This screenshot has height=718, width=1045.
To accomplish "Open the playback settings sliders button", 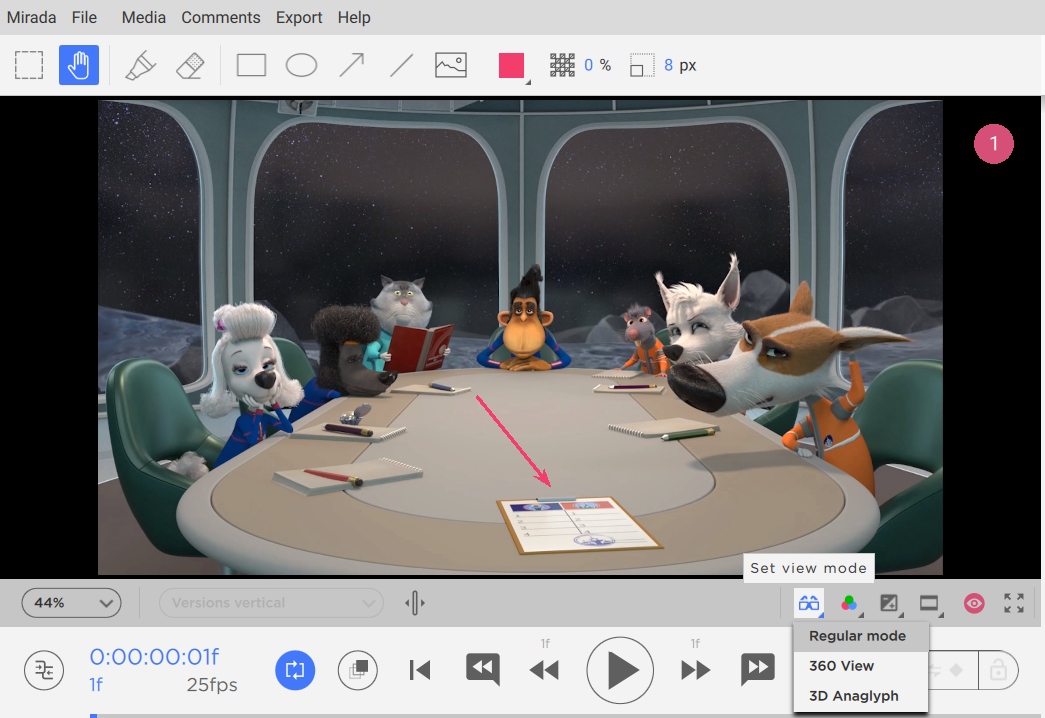I will pos(44,670).
